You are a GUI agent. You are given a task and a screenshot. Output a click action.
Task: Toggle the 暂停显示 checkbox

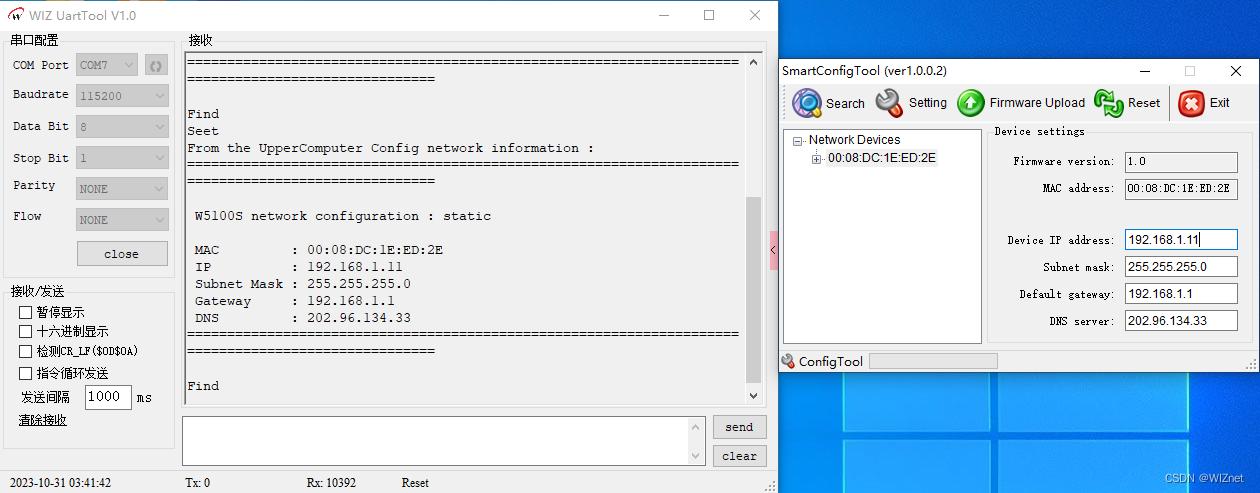coord(26,312)
